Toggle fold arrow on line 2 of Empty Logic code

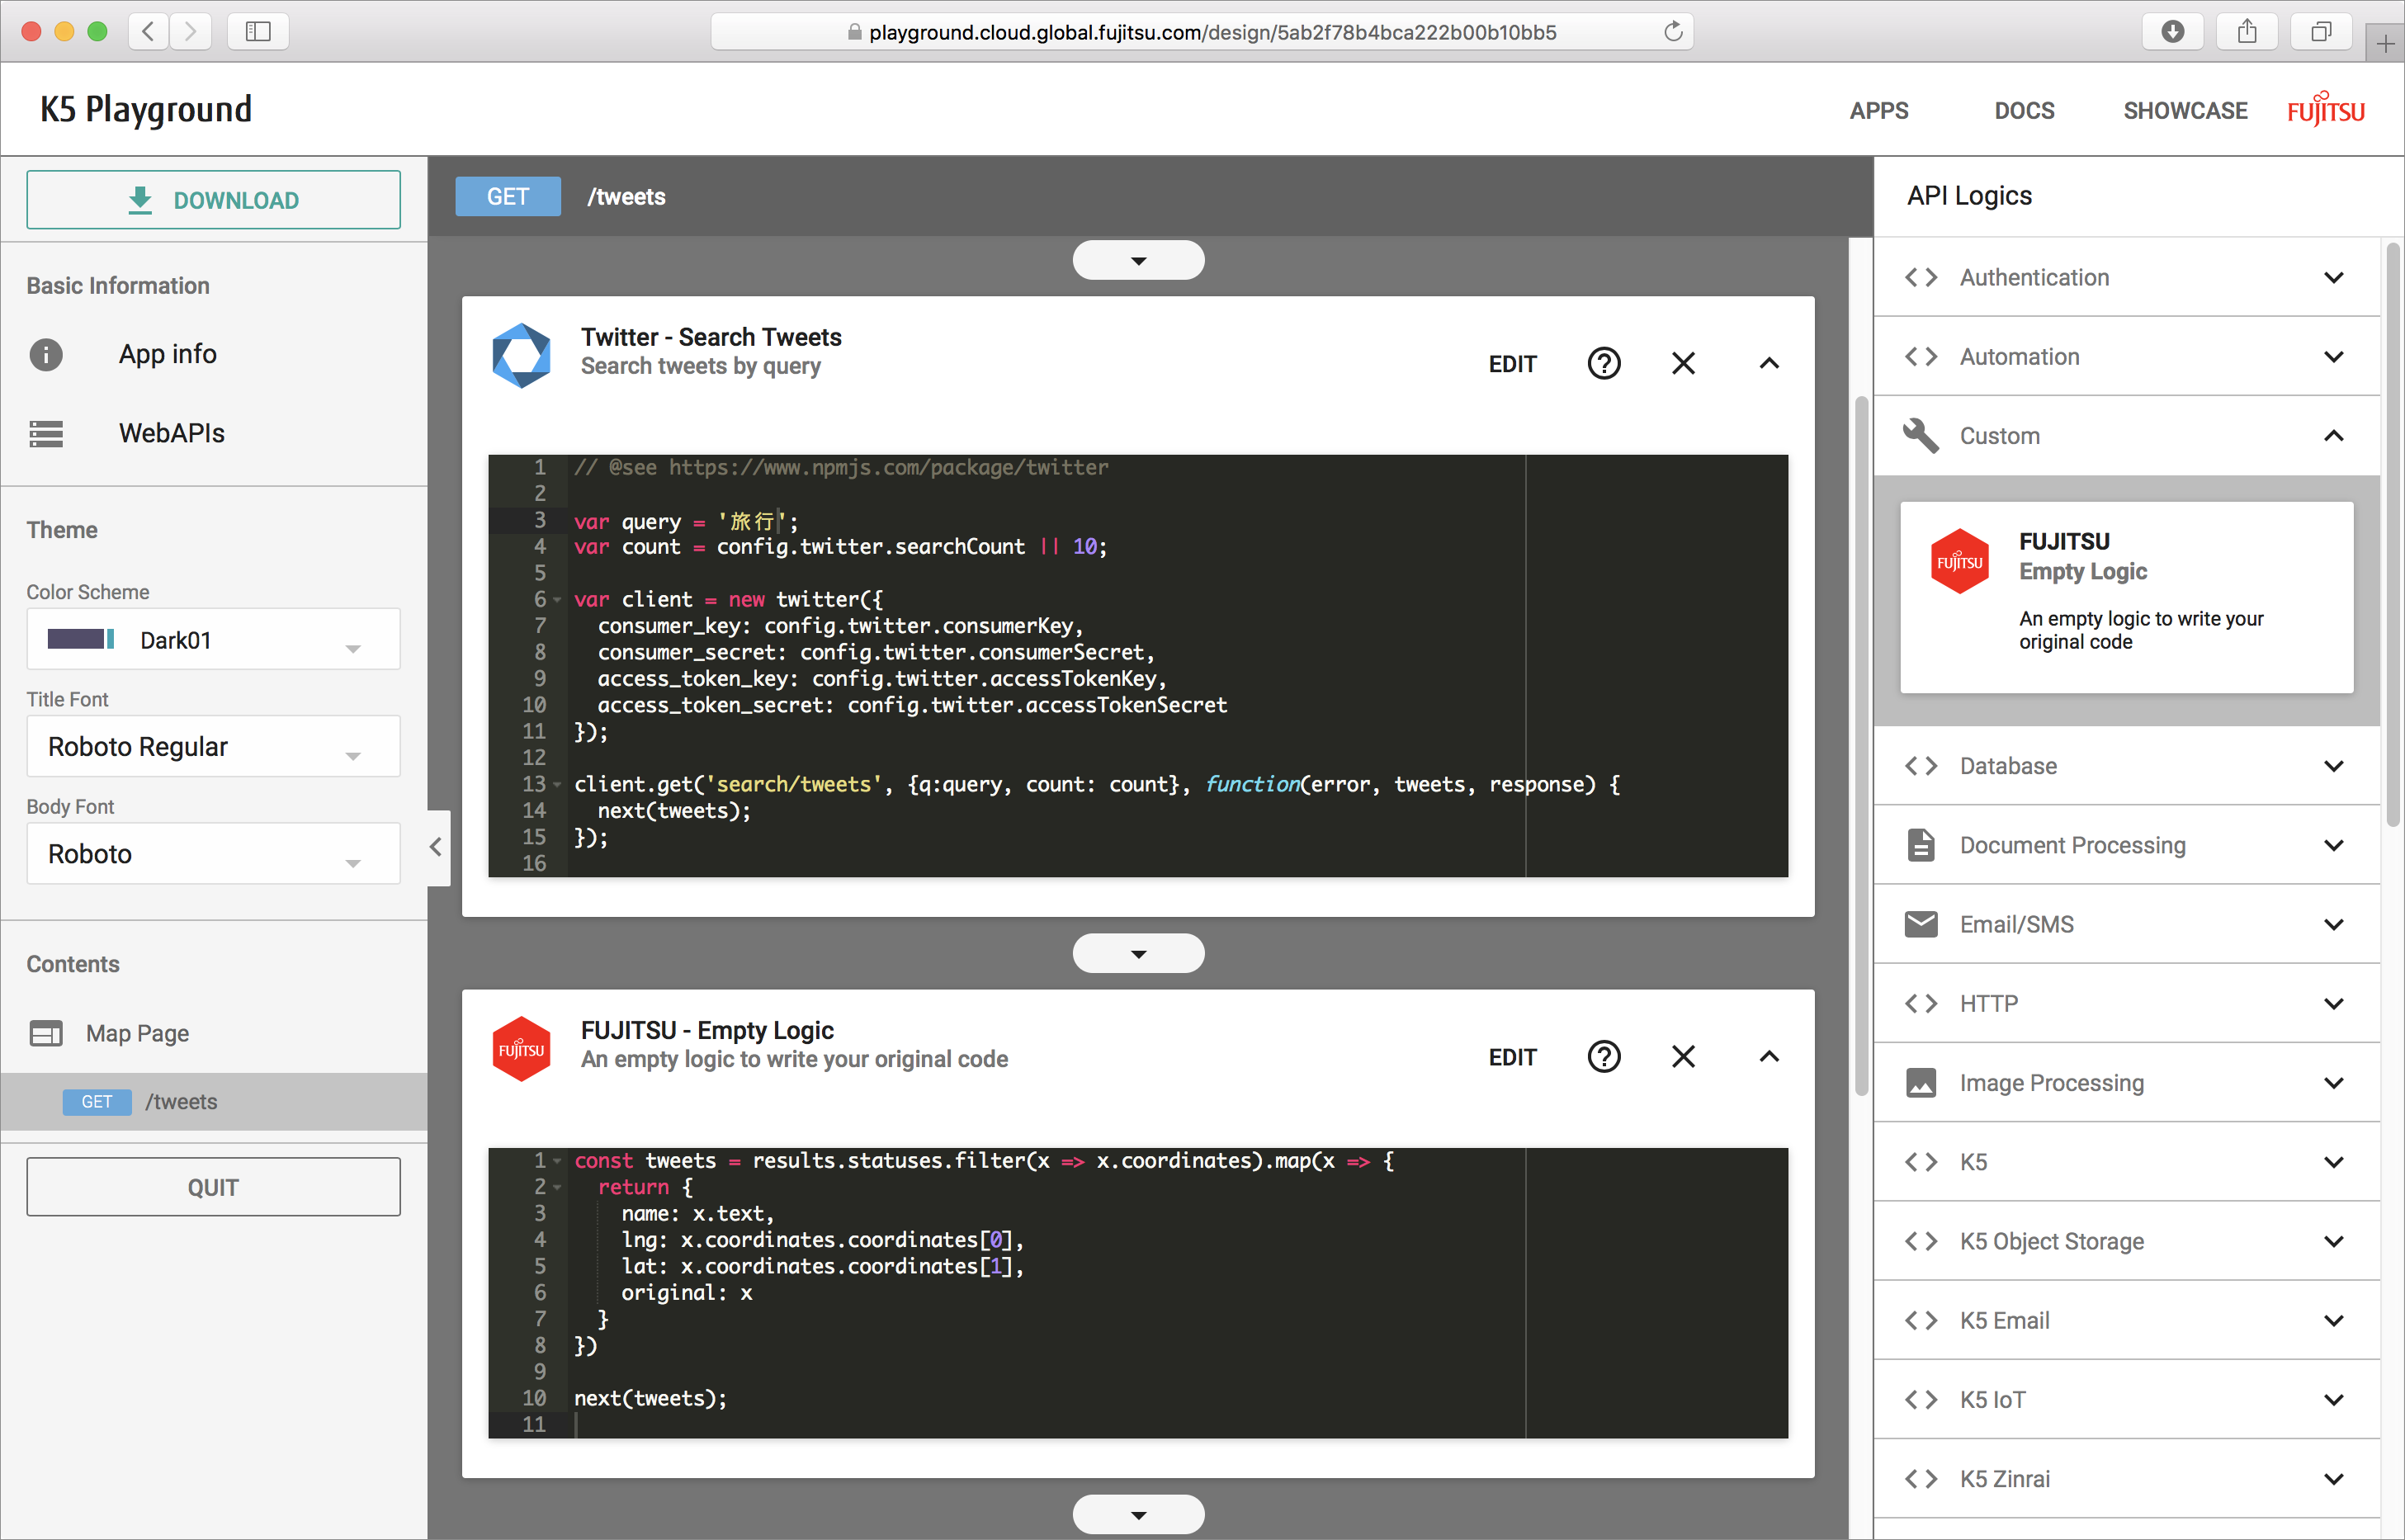tap(558, 1187)
